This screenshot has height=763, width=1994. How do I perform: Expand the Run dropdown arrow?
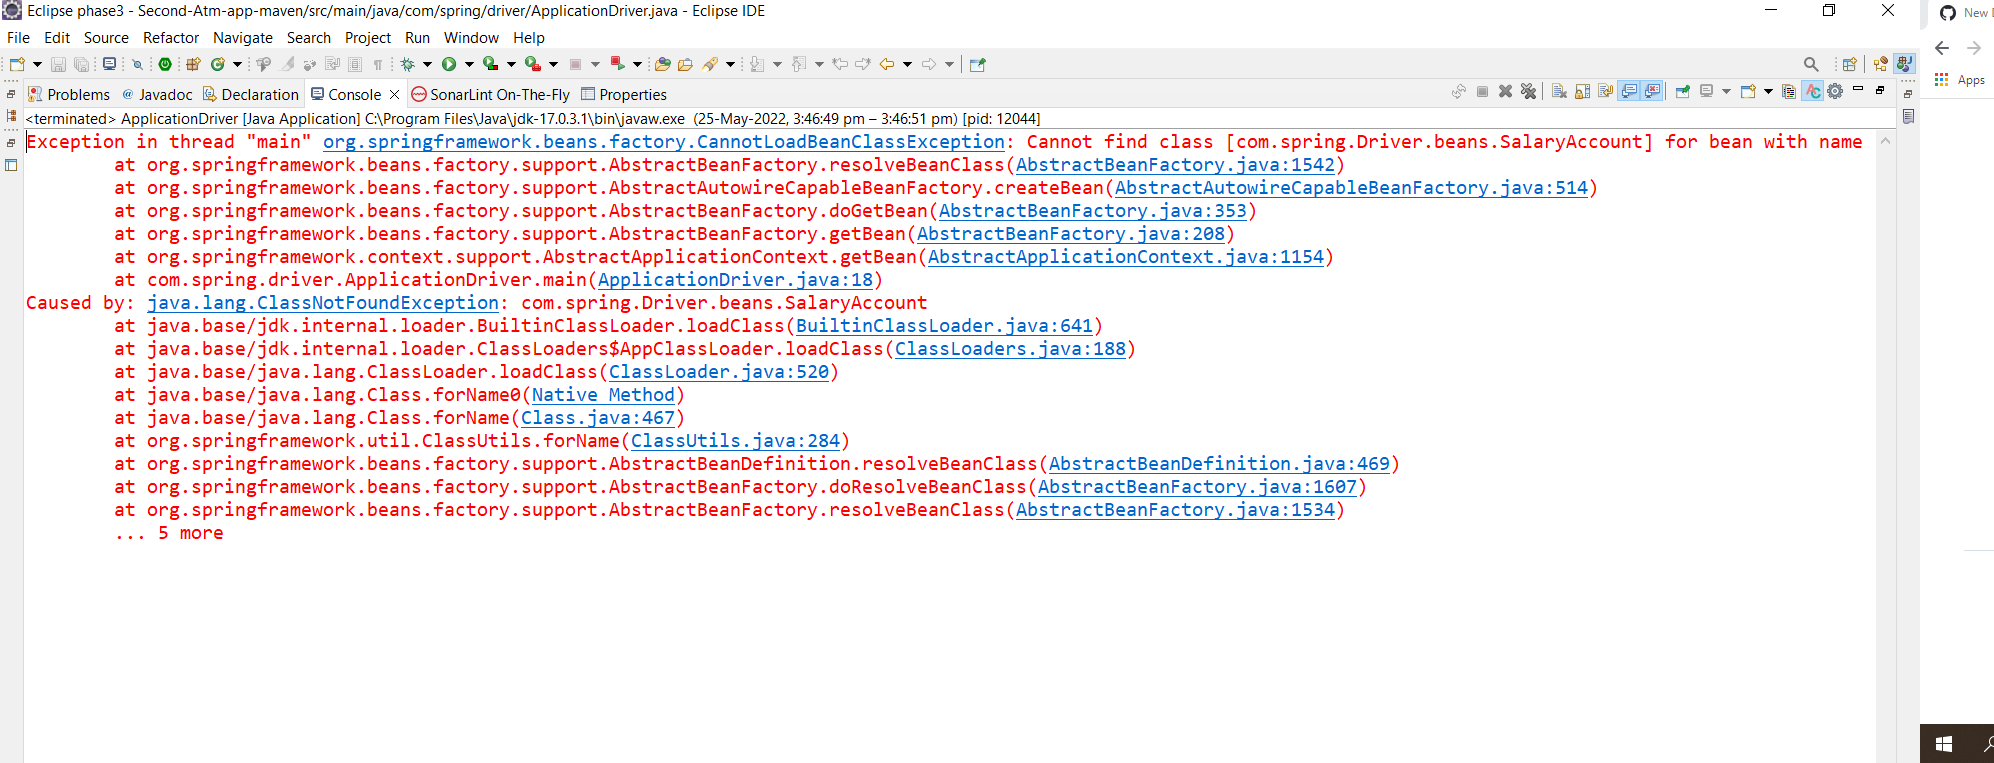click(x=469, y=64)
